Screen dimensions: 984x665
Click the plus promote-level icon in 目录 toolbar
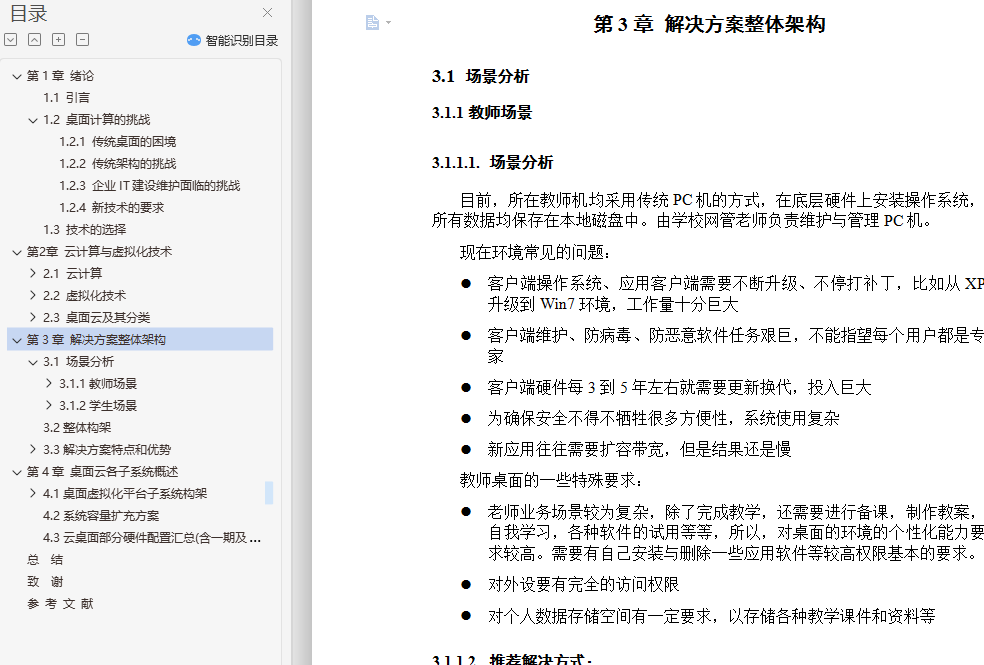coord(58,40)
